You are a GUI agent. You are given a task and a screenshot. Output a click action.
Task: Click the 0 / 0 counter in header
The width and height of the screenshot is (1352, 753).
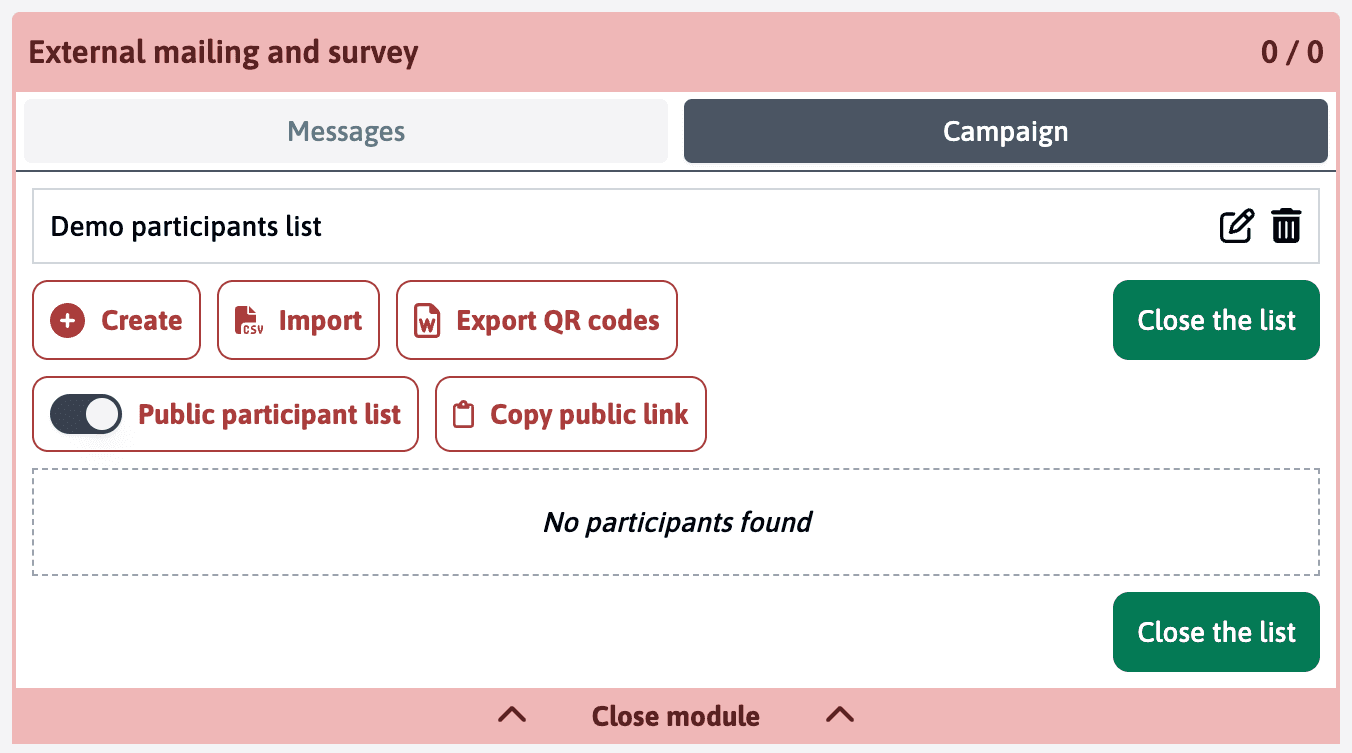click(x=1292, y=52)
